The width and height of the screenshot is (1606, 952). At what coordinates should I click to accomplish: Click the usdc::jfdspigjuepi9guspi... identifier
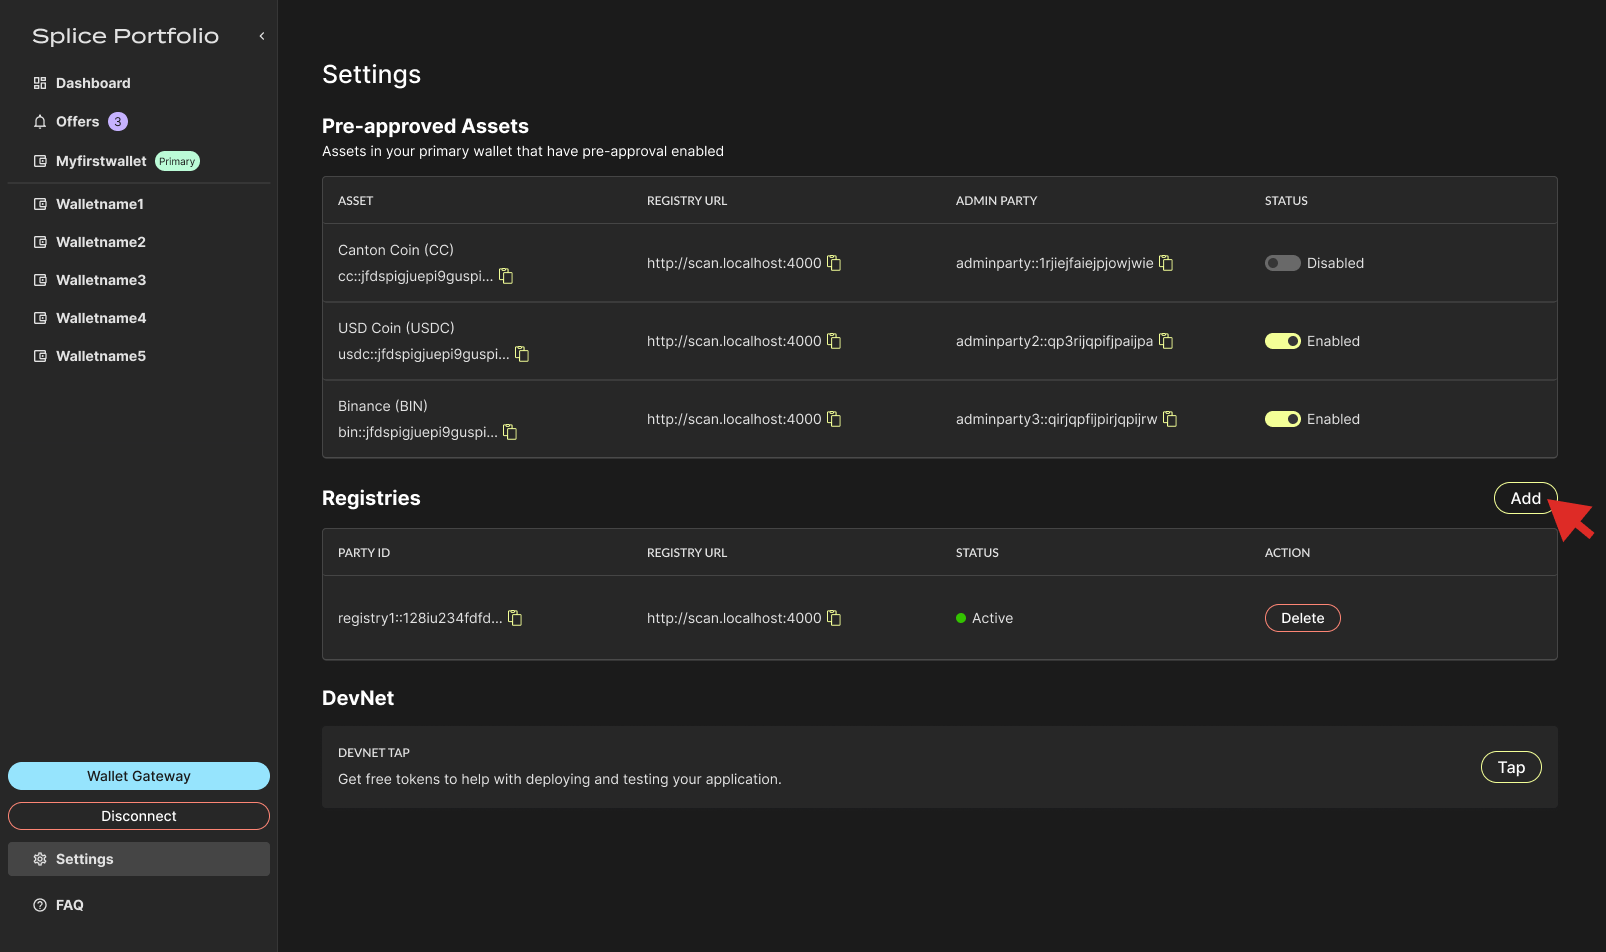pos(424,354)
